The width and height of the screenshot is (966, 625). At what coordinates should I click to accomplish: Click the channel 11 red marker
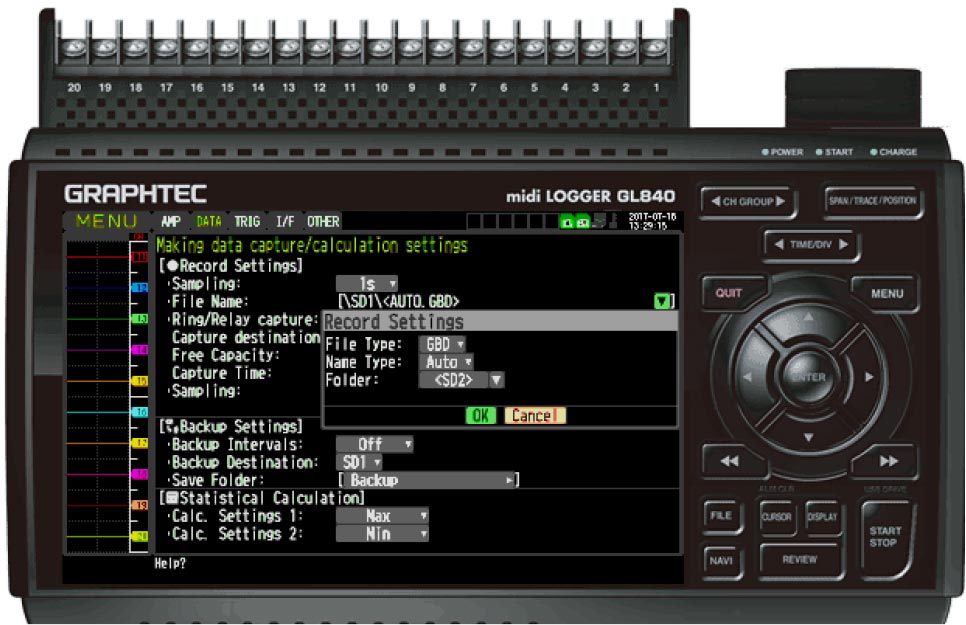140,256
